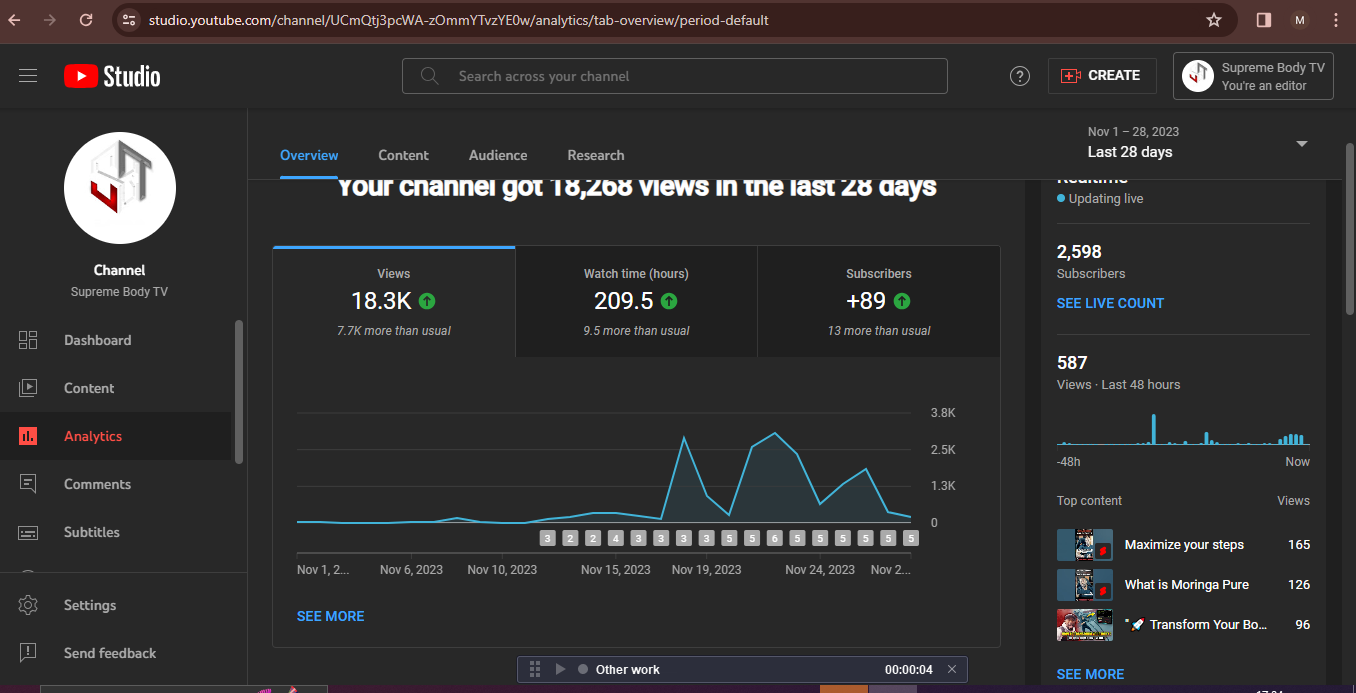This screenshot has width=1356, height=693.
Task: Switch to the Research tab
Action: (x=596, y=155)
